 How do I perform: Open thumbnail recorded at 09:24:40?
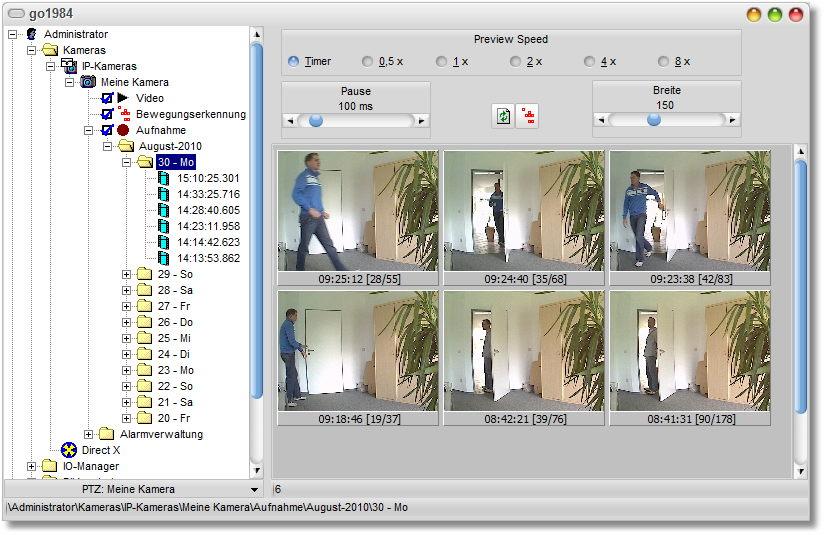pyautogui.click(x=524, y=218)
